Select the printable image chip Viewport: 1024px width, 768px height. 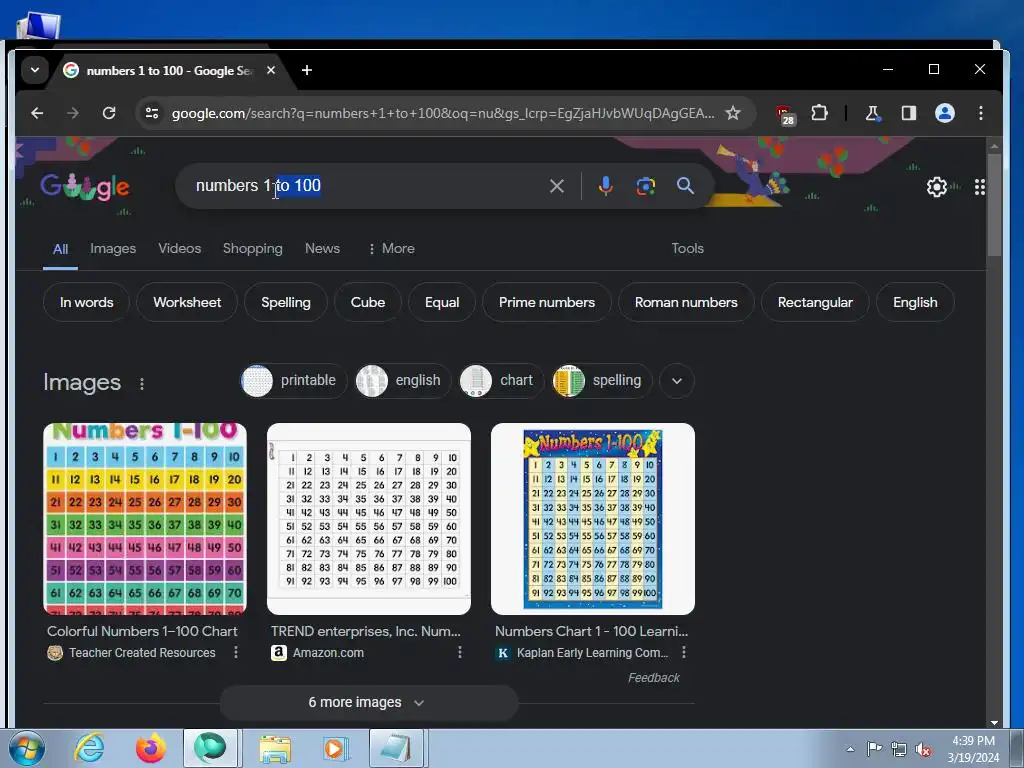[x=293, y=381]
